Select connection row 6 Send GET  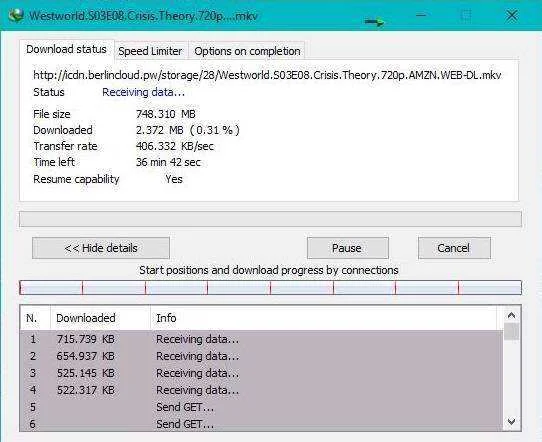[262, 424]
